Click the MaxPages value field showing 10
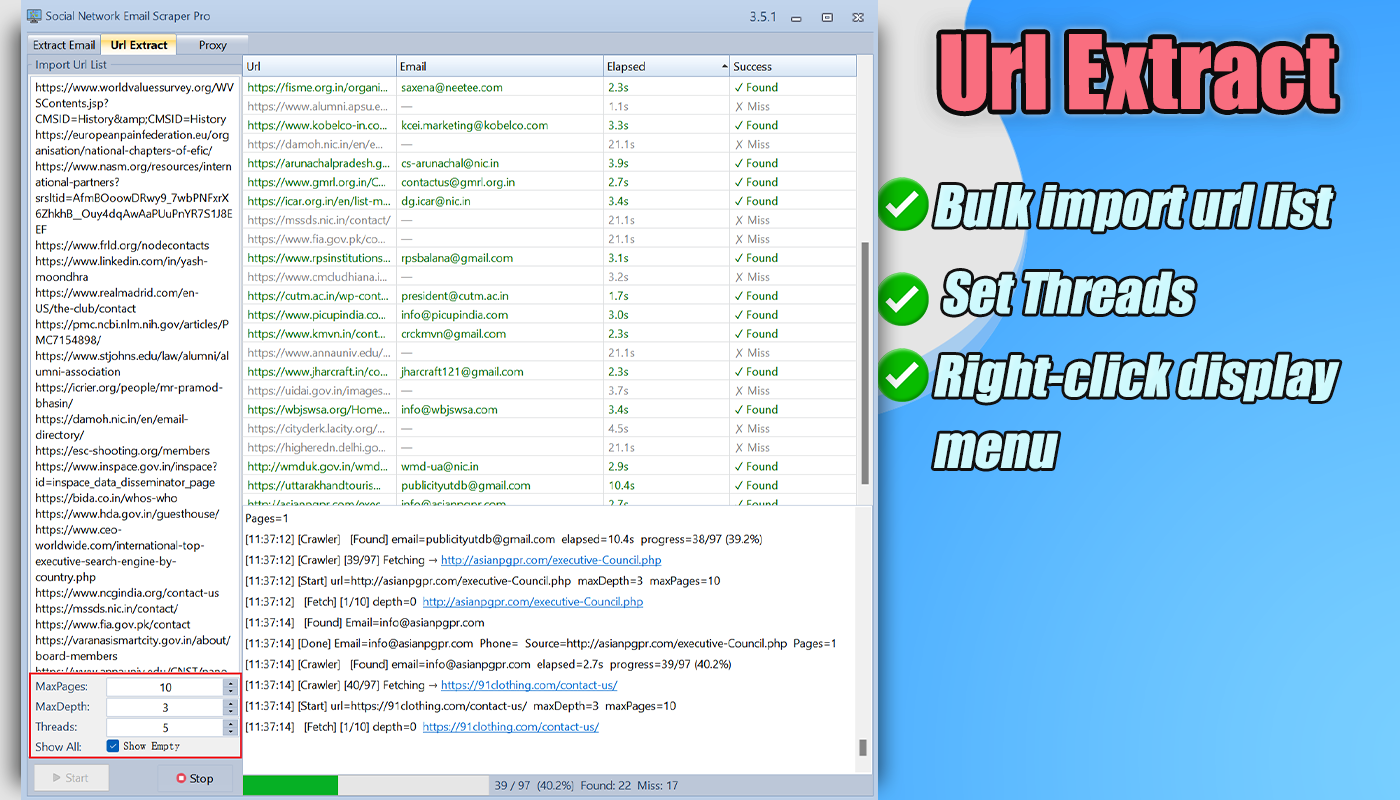 coord(165,687)
